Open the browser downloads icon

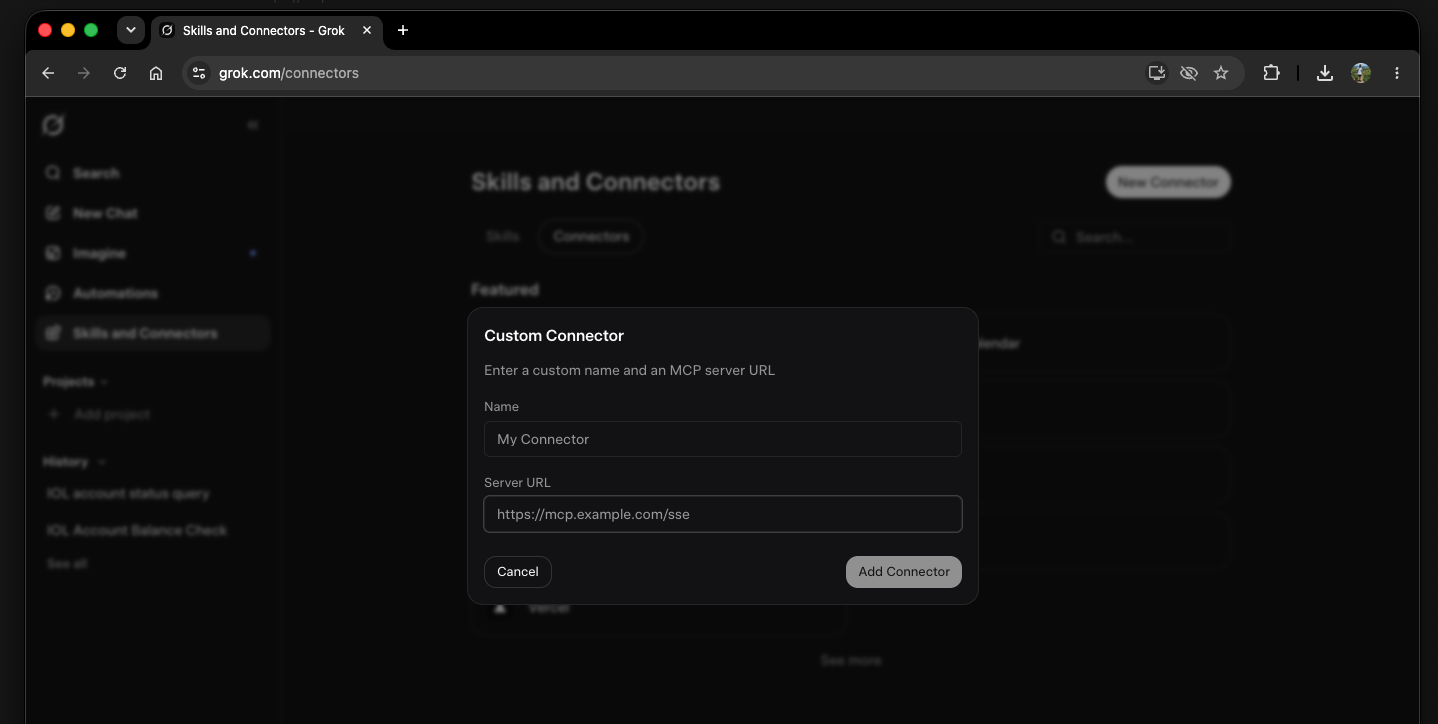tap(1325, 73)
